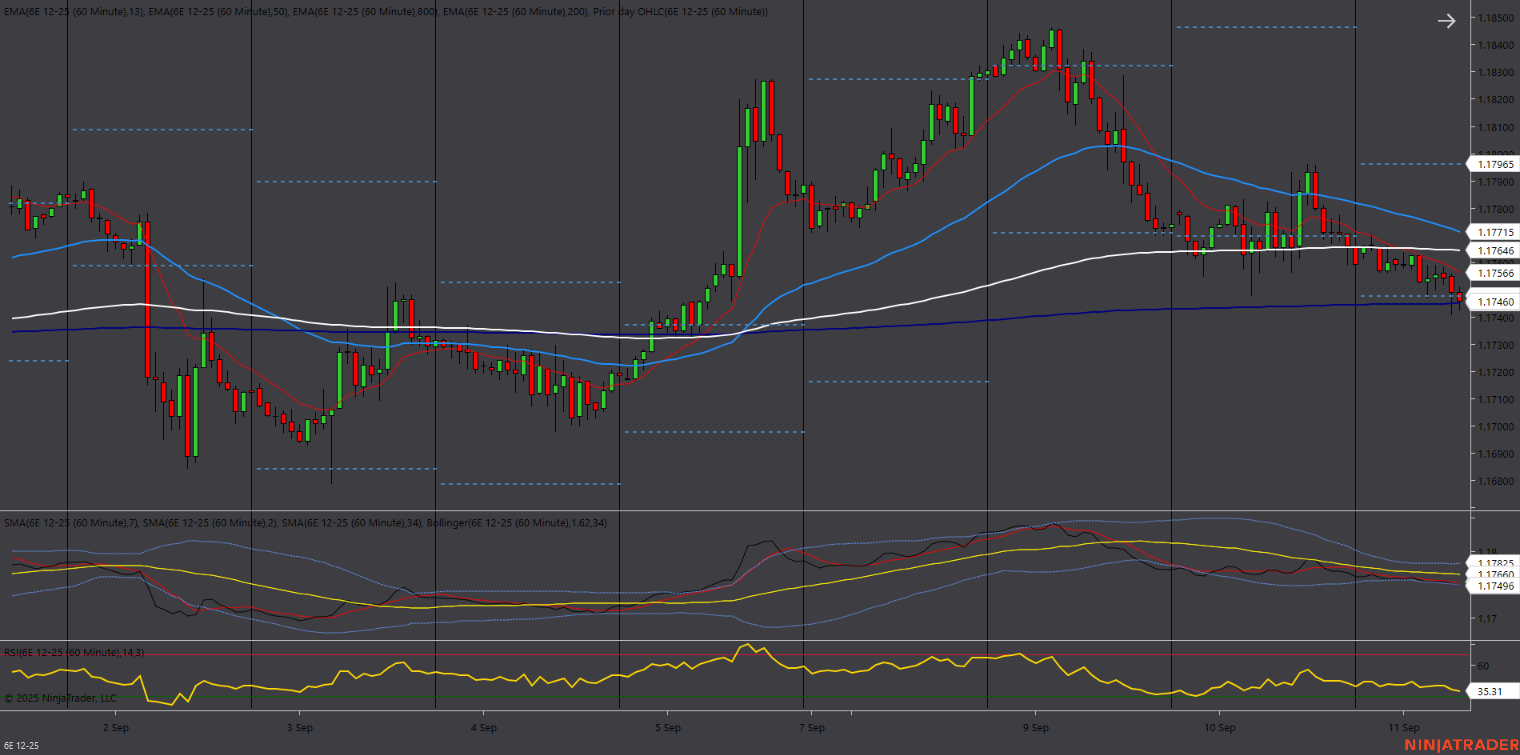Click the EMA indicator label at top
Image resolution: width=1520 pixels, height=755 pixels.
coord(385,11)
